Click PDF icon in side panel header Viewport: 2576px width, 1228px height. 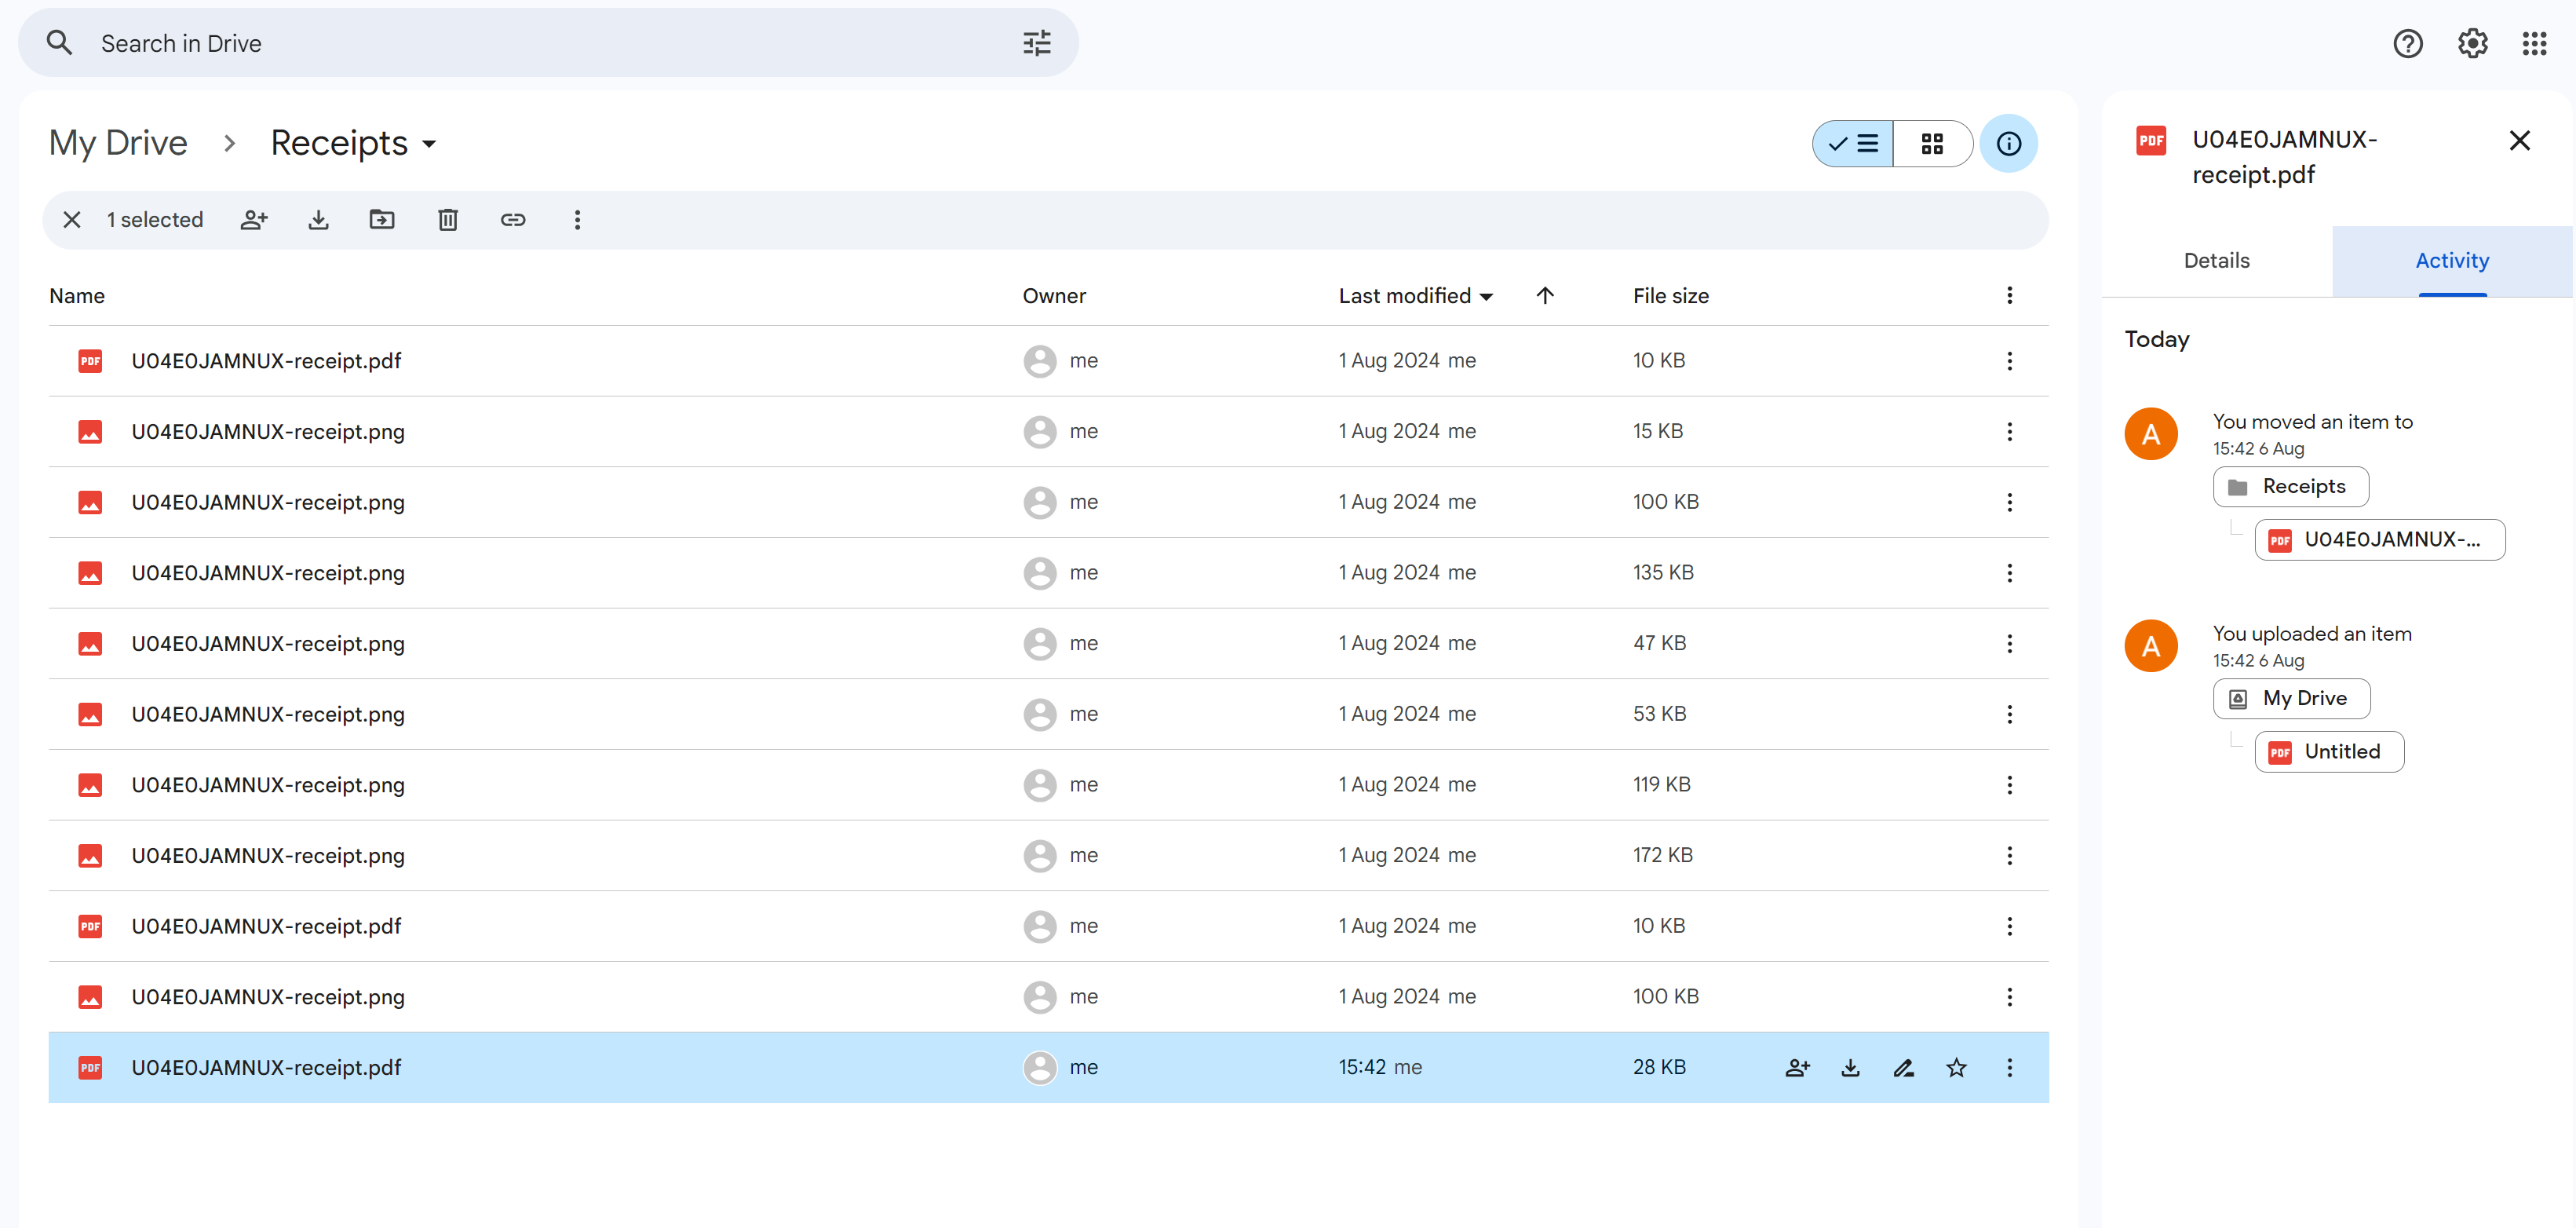pyautogui.click(x=2150, y=141)
